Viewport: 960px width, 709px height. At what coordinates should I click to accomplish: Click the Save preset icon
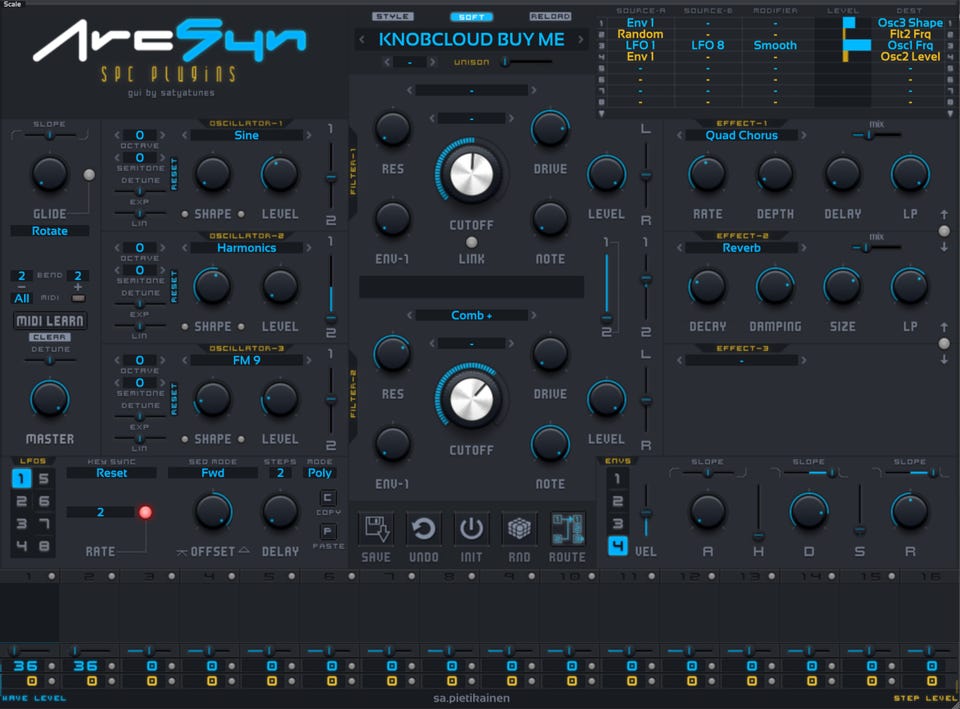376,528
